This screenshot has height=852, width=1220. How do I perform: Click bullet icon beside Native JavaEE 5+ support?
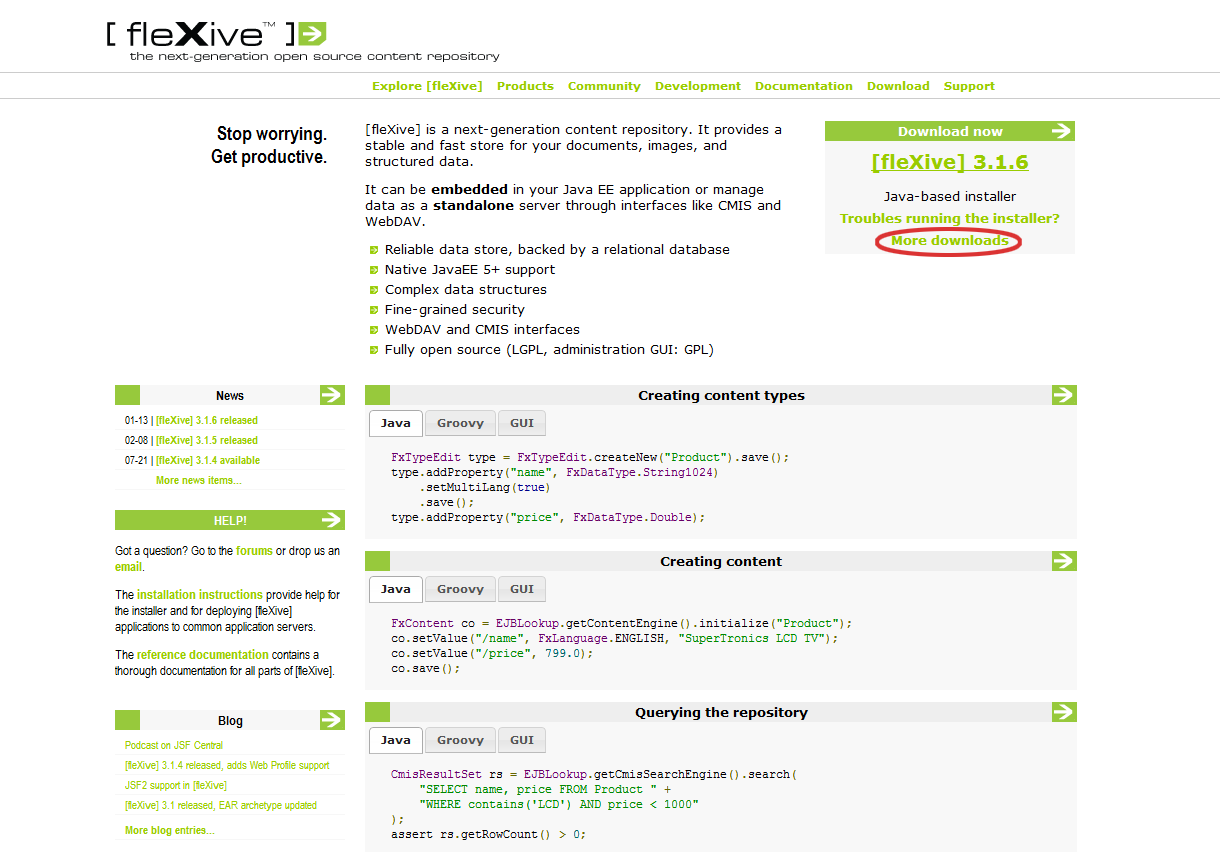click(374, 270)
